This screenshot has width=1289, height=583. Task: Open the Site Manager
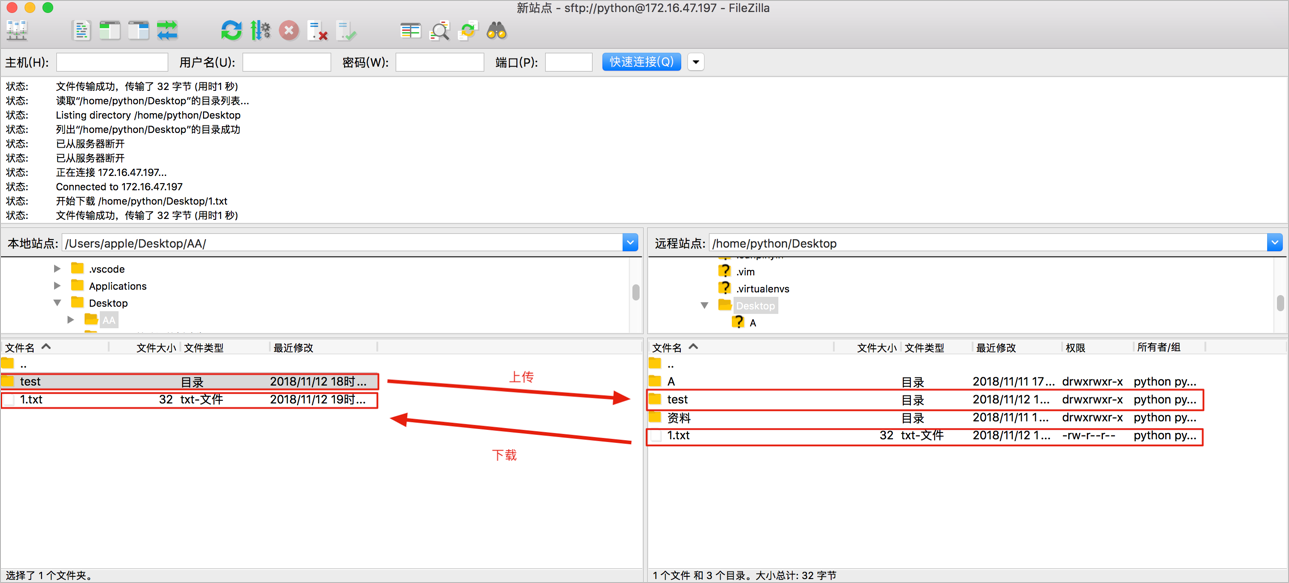click(x=16, y=30)
